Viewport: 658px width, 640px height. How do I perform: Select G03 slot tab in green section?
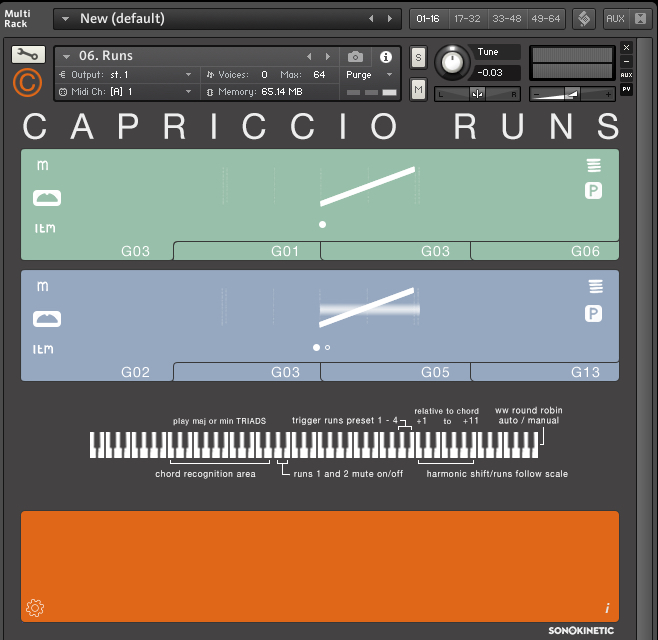tap(395, 251)
